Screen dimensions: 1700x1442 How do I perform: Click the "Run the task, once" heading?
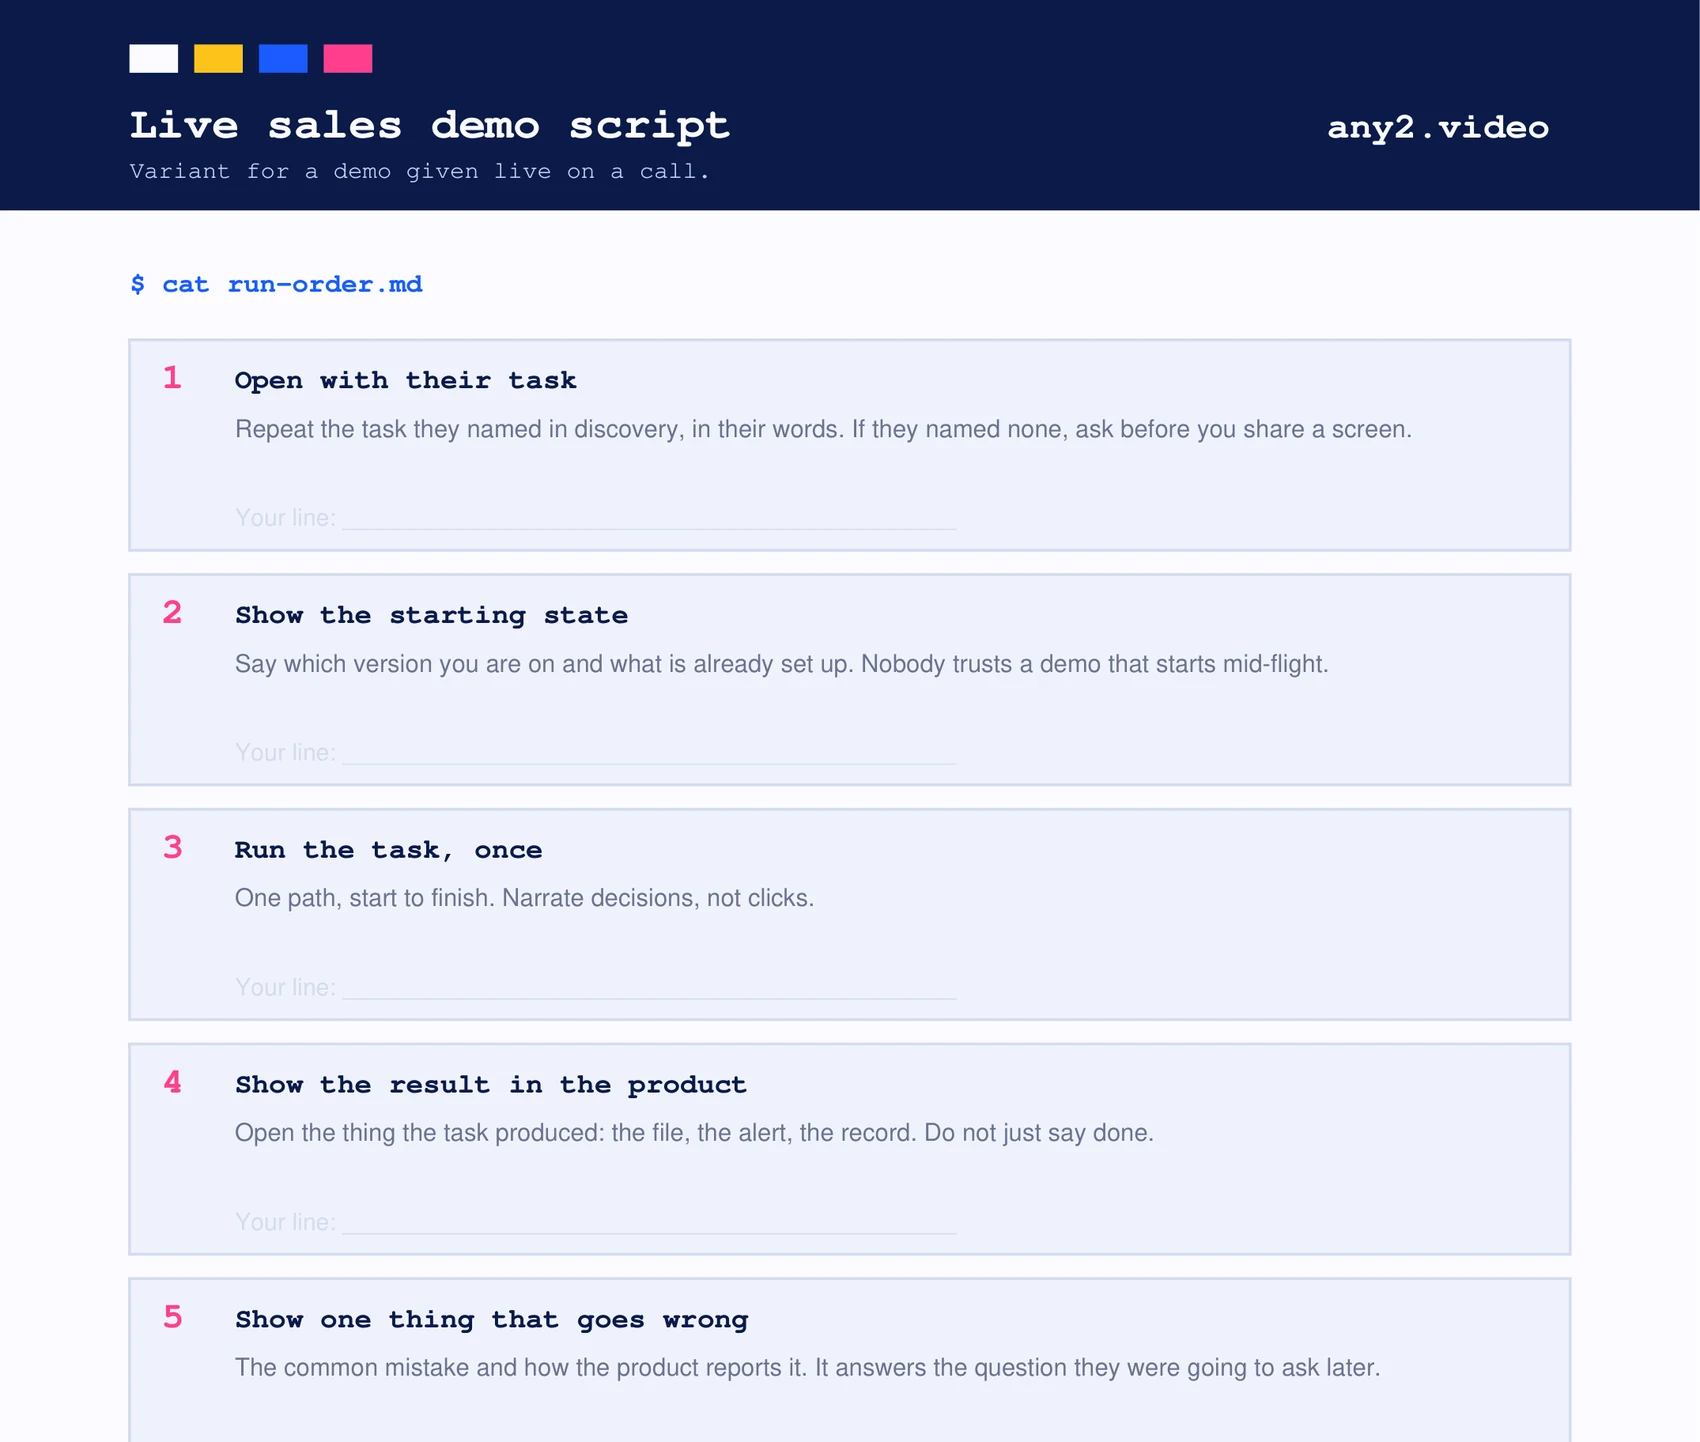click(388, 850)
